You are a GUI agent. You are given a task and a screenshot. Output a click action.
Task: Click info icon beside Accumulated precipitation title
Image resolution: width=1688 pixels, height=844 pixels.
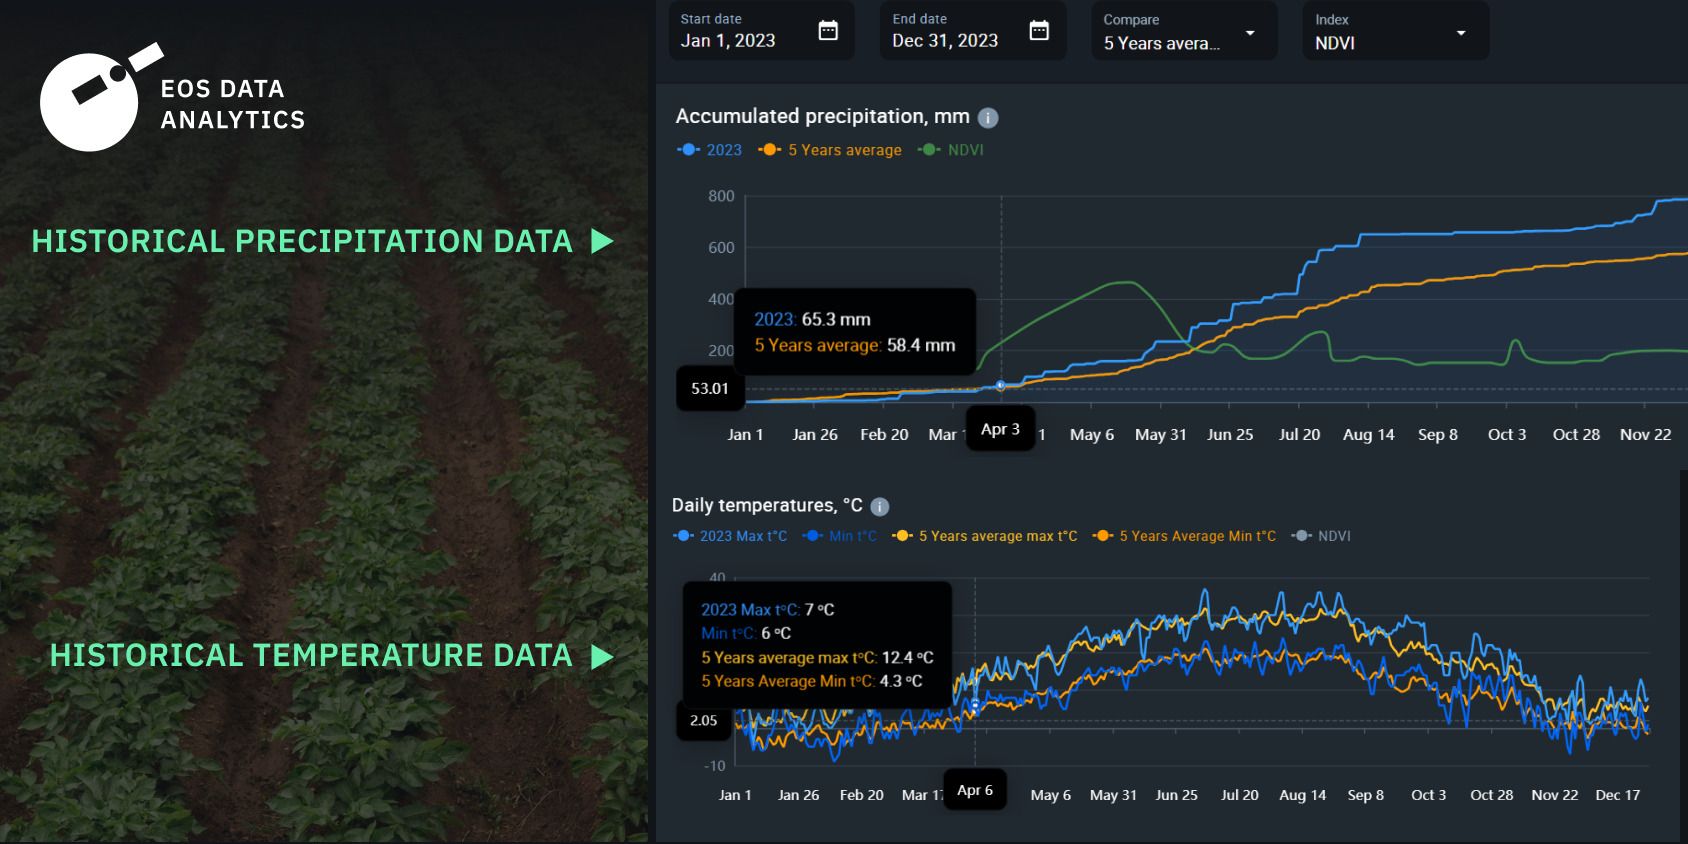988,118
